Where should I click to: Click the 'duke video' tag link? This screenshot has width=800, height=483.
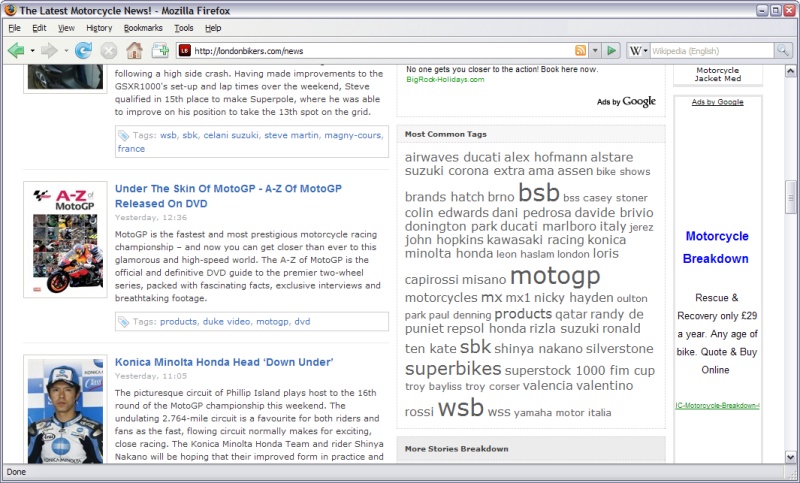click(x=227, y=321)
